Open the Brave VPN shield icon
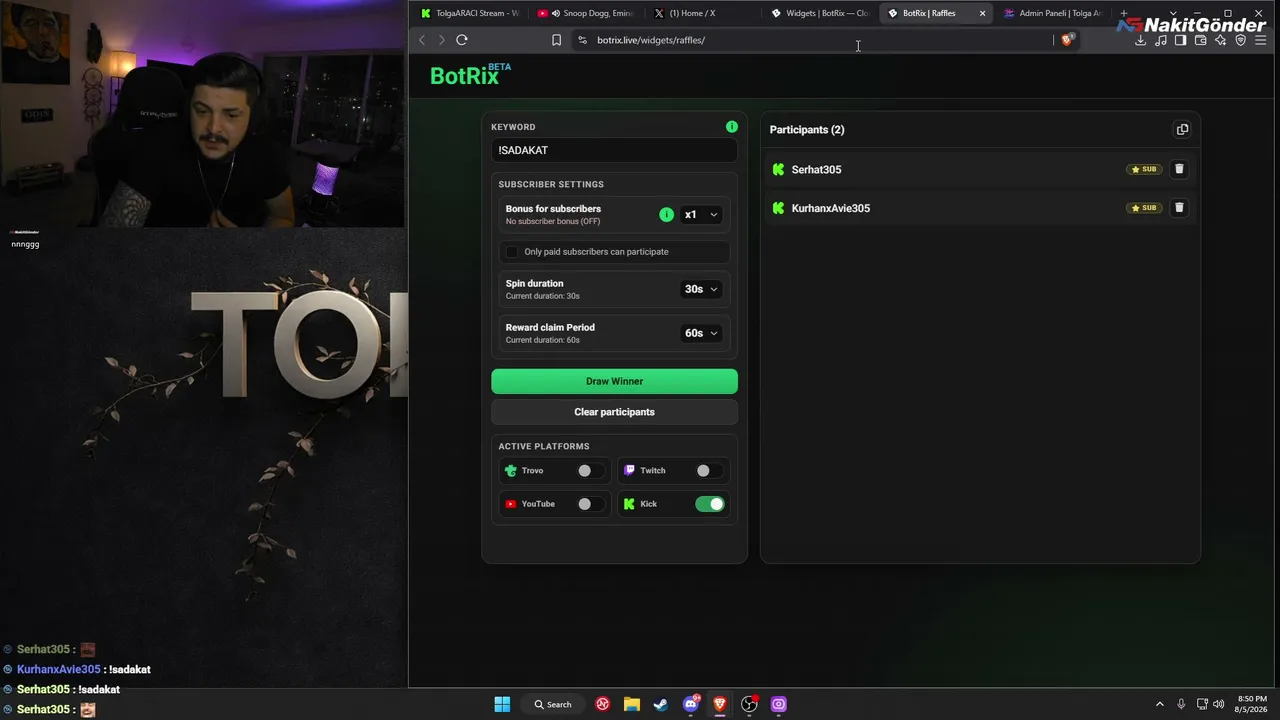Image resolution: width=1280 pixels, height=720 pixels. pyautogui.click(x=1241, y=40)
